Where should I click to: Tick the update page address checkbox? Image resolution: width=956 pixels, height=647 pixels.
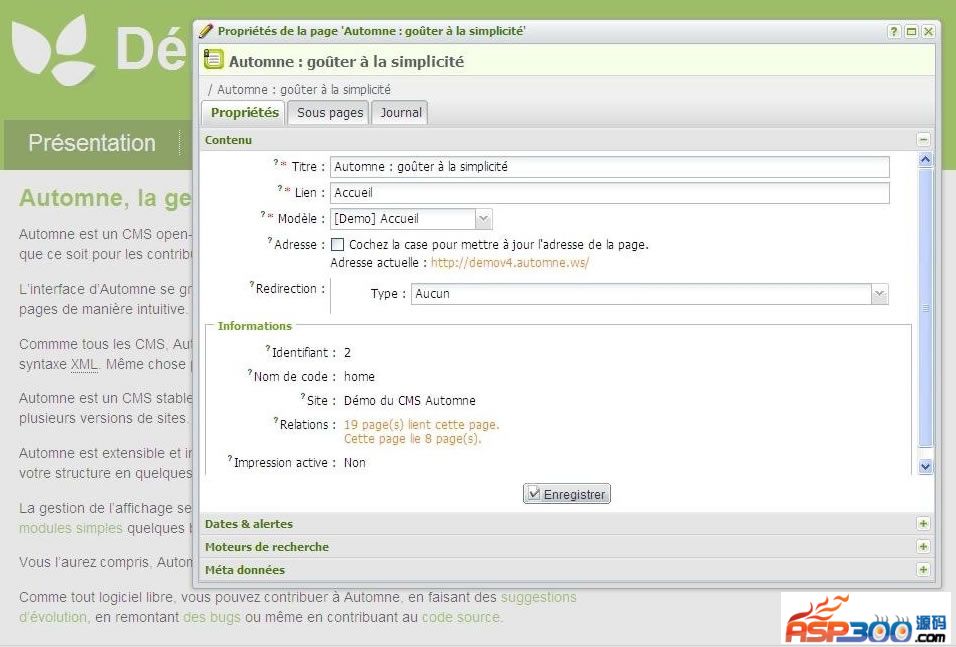tap(337, 245)
